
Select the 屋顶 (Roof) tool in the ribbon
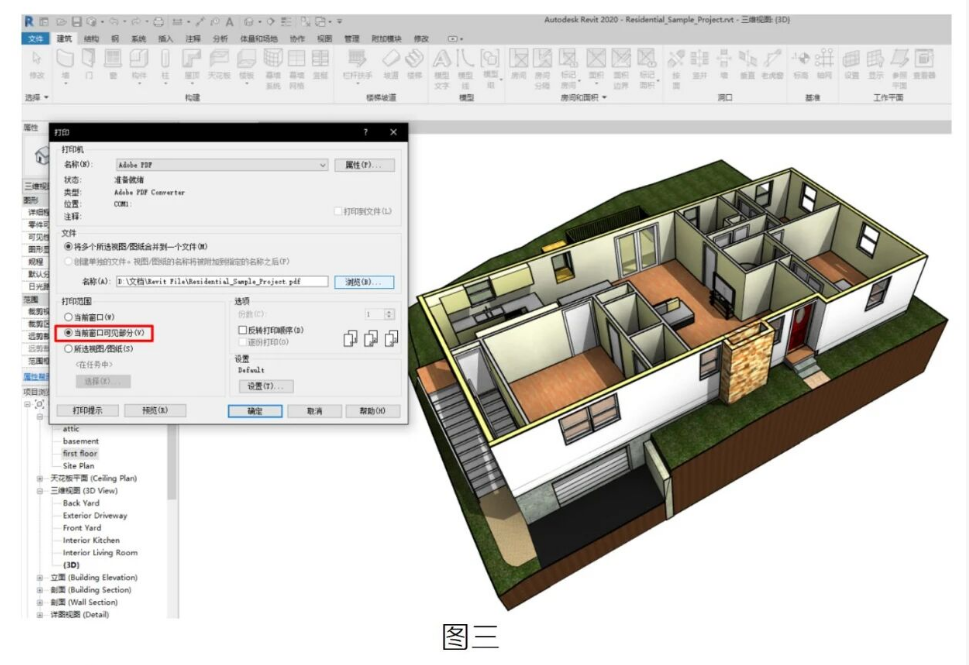192,64
